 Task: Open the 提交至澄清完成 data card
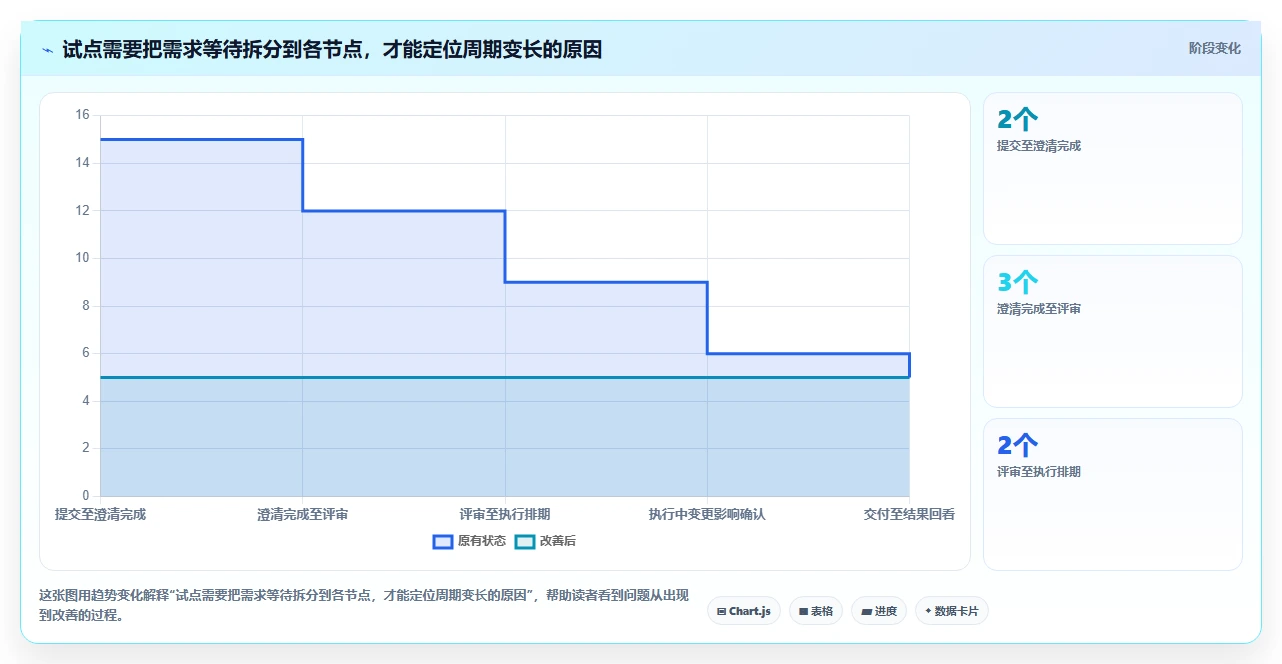click(1113, 169)
